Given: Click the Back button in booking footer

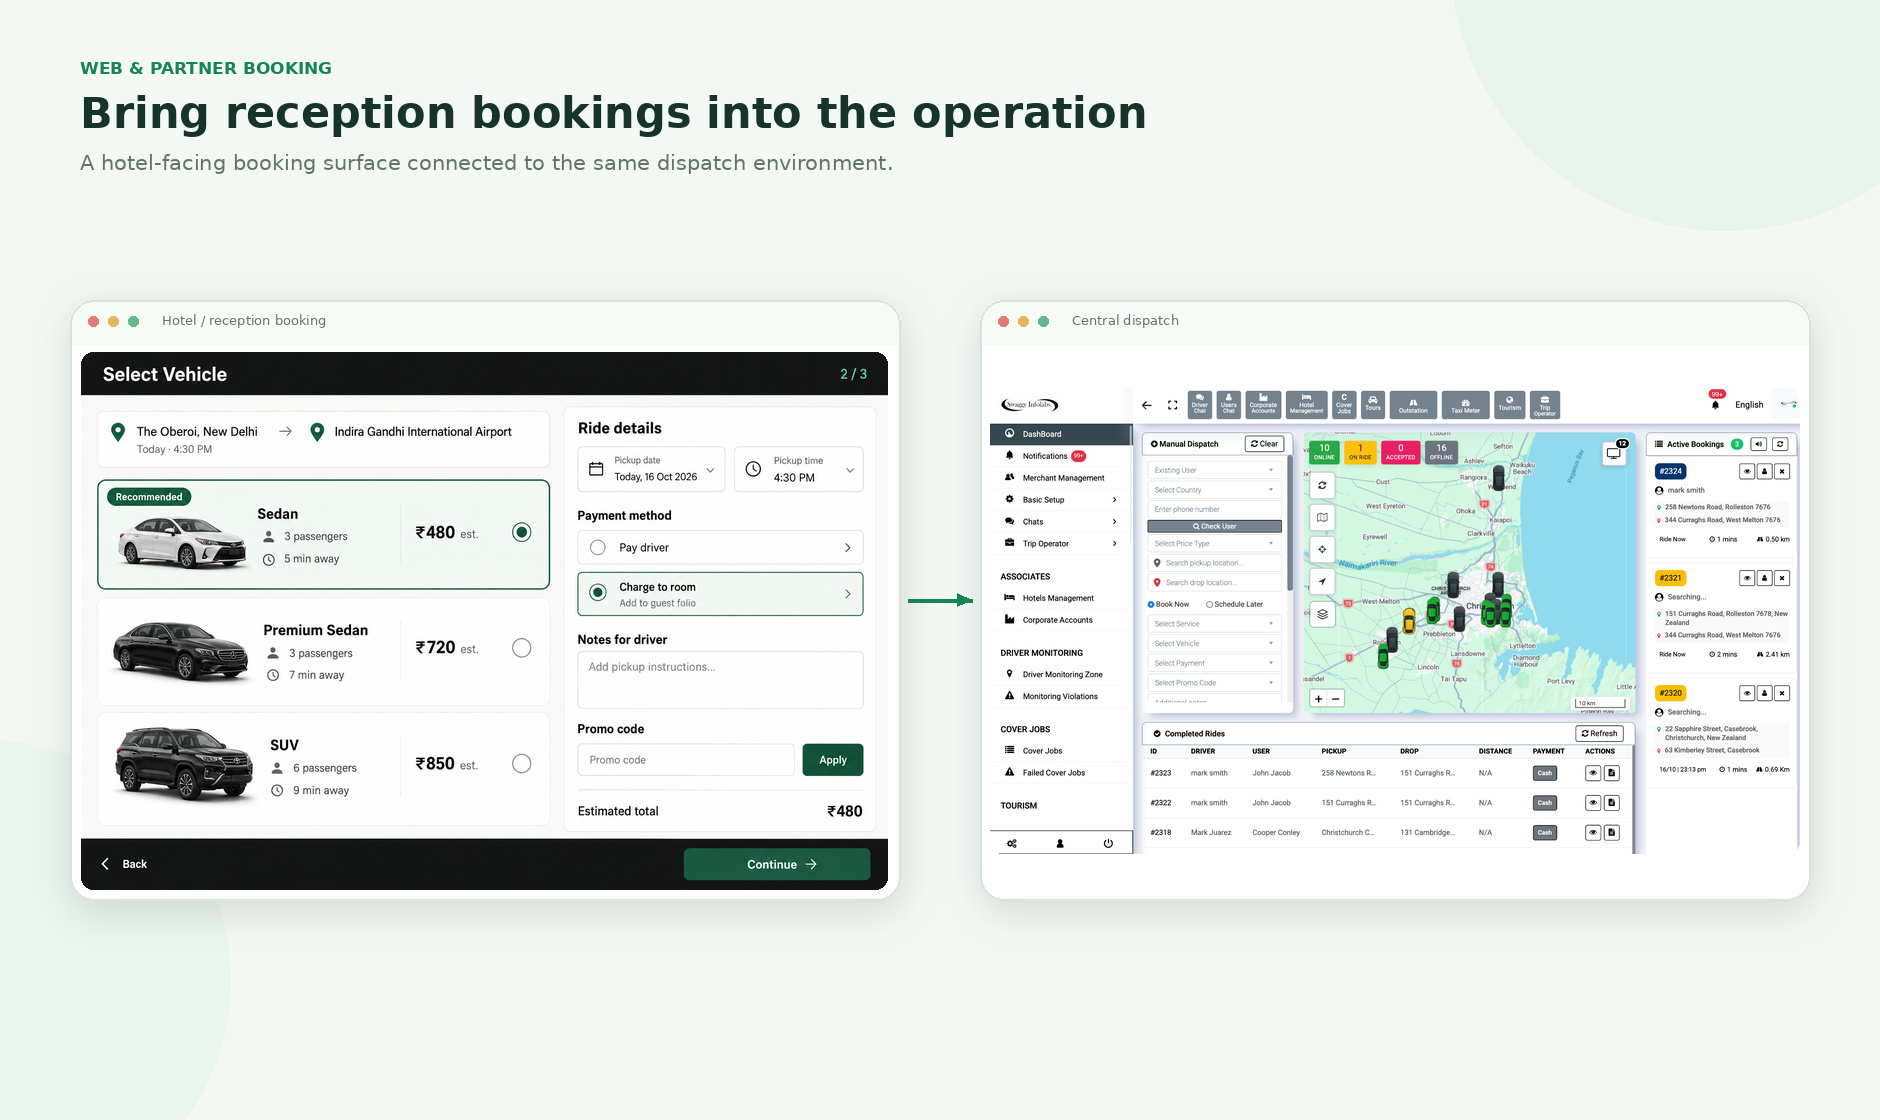Looking at the screenshot, I should click(124, 864).
